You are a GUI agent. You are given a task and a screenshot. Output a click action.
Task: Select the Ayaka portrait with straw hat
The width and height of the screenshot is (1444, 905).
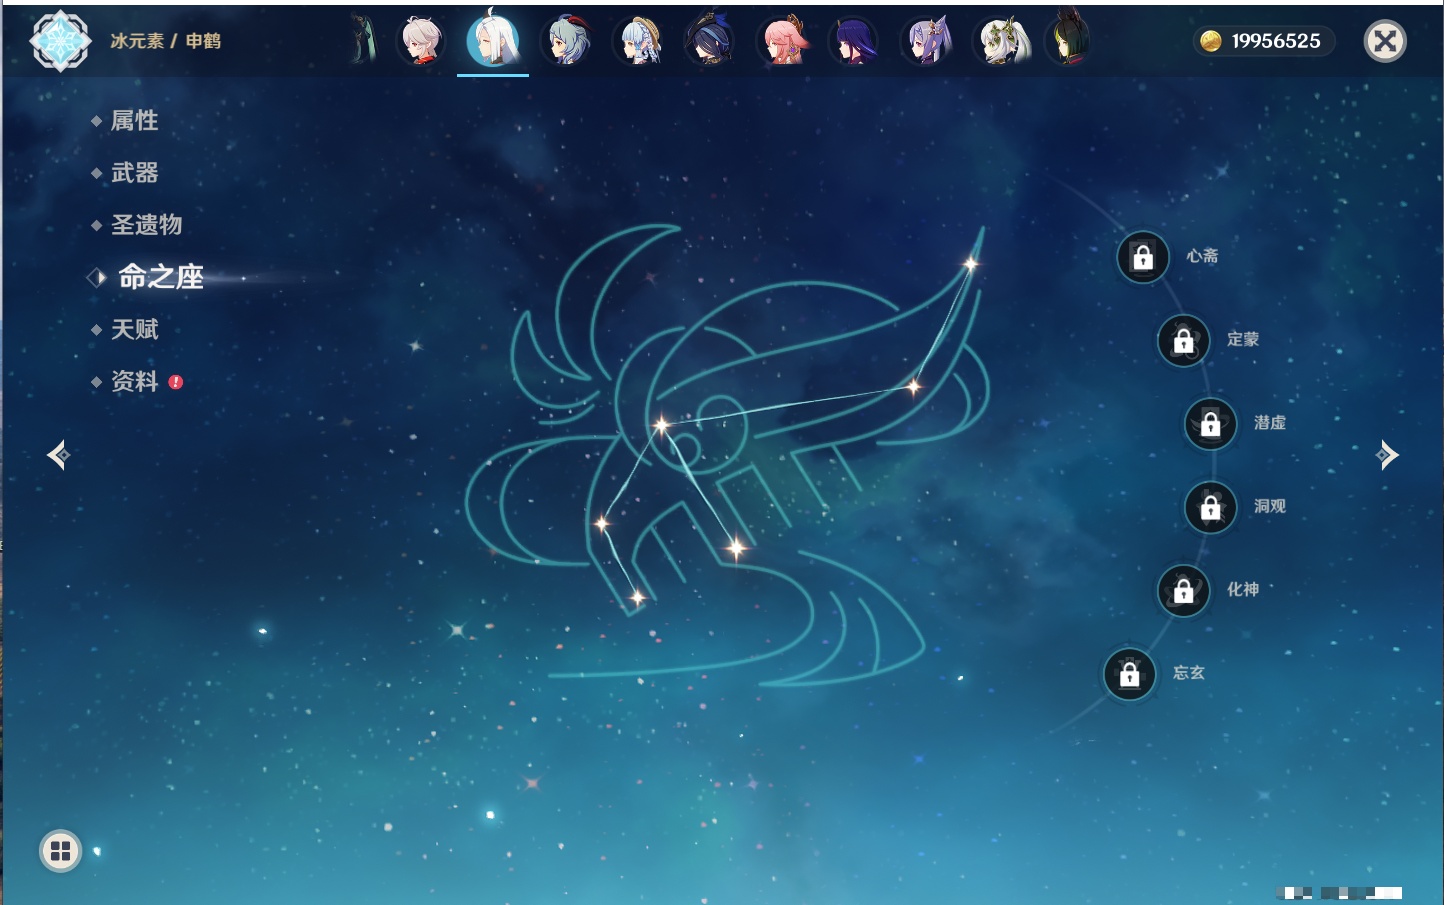point(639,41)
